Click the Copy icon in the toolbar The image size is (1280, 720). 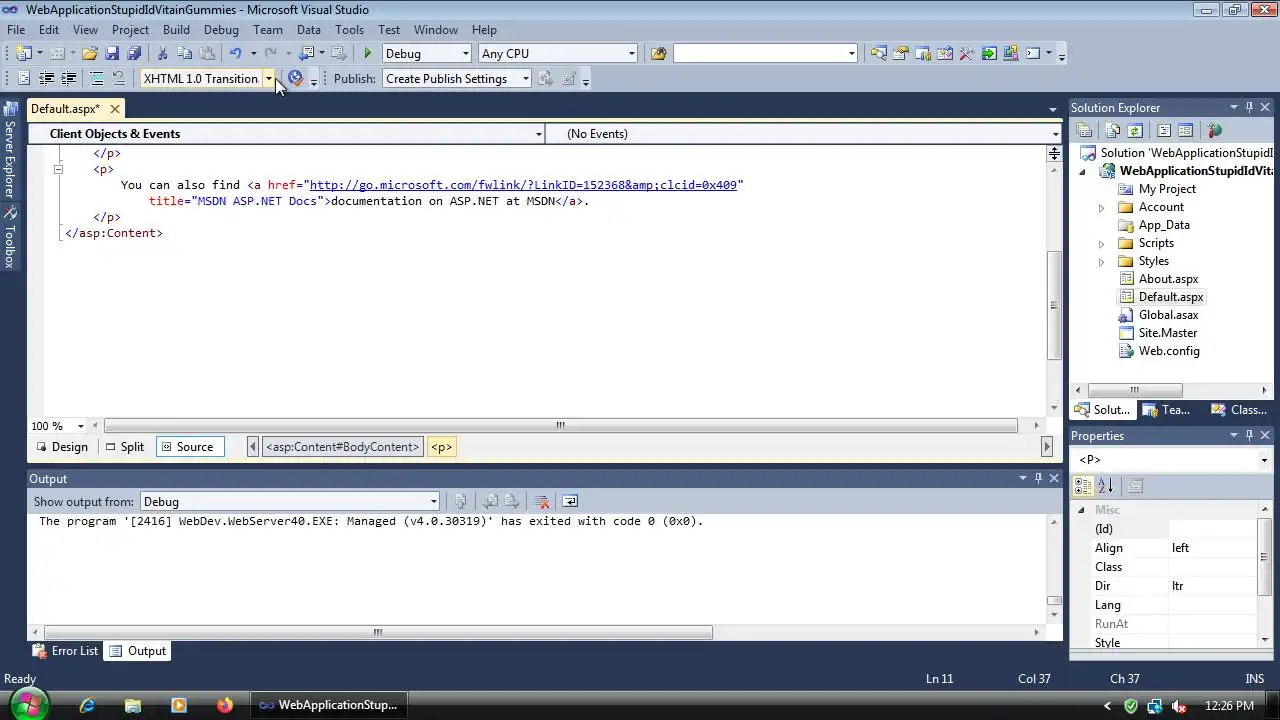coord(184,54)
